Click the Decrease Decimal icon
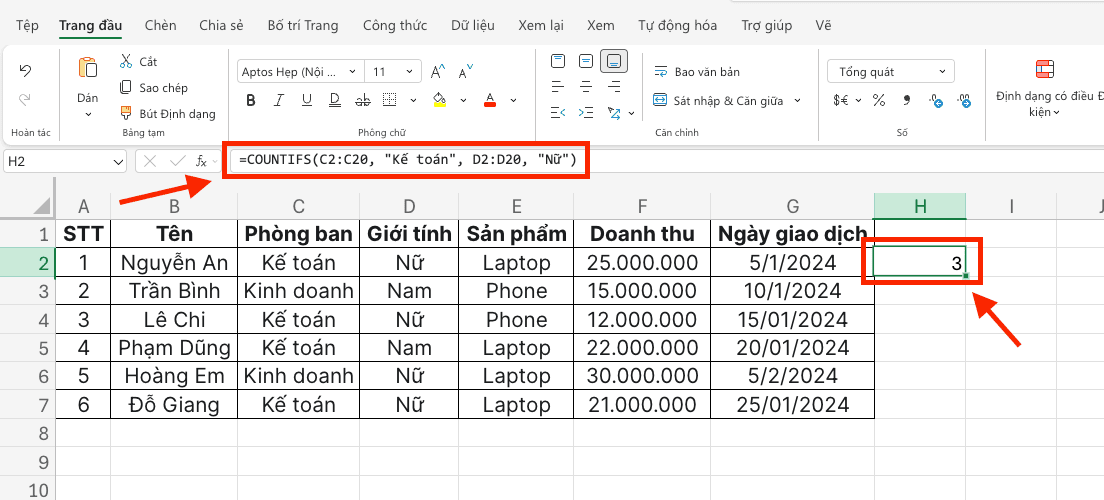 tap(935, 101)
